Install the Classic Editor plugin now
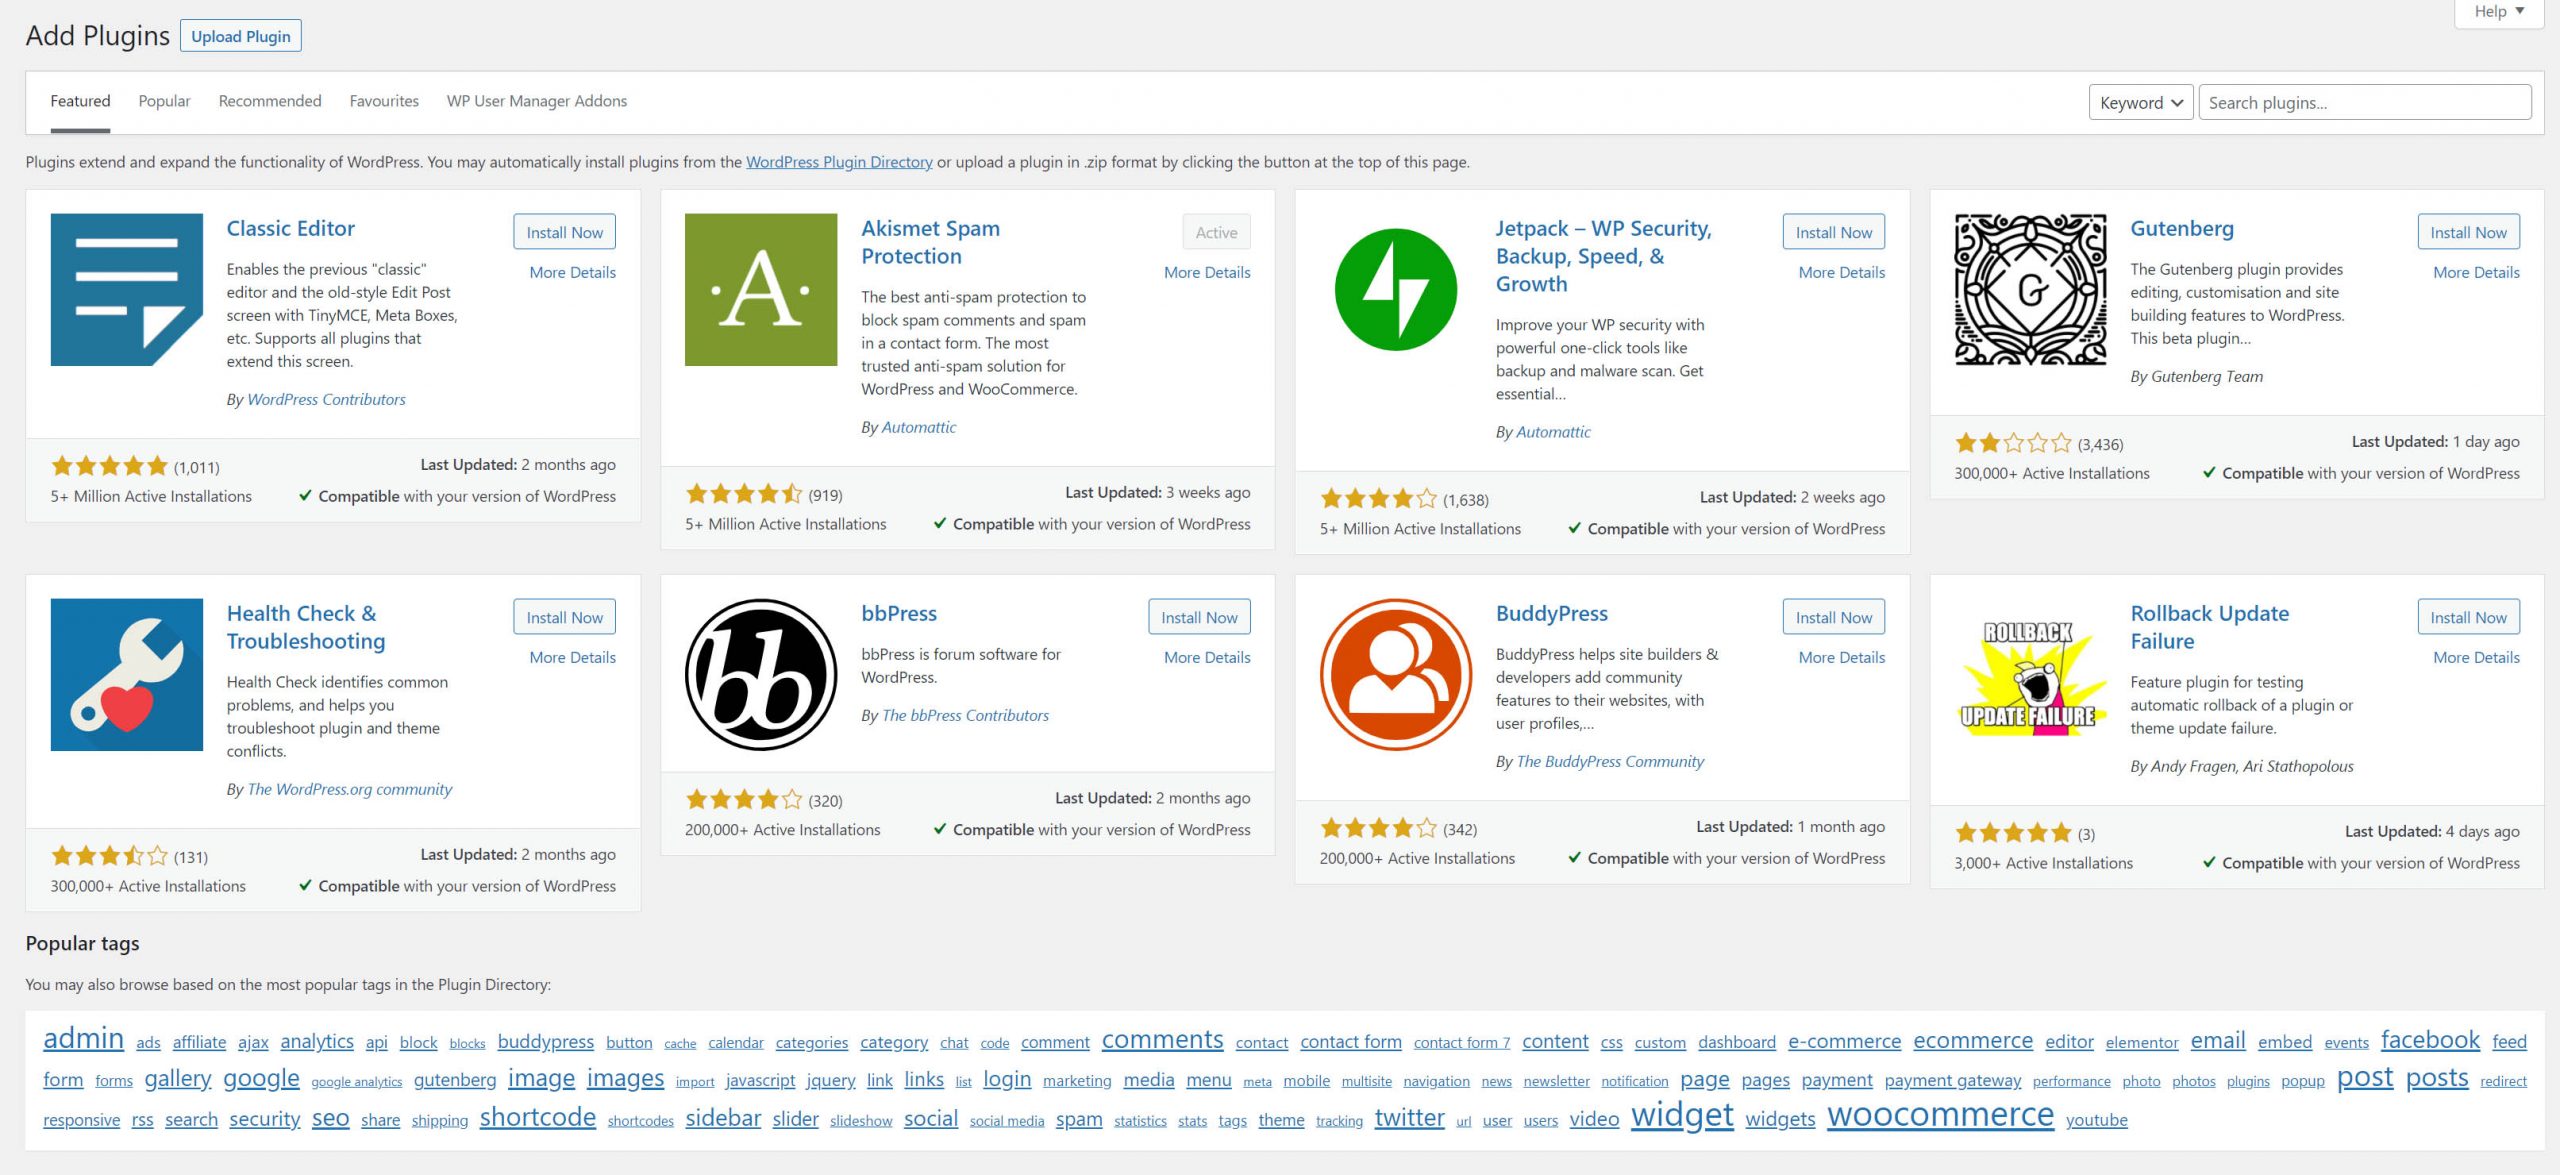This screenshot has width=2560, height=1175. coord(565,232)
